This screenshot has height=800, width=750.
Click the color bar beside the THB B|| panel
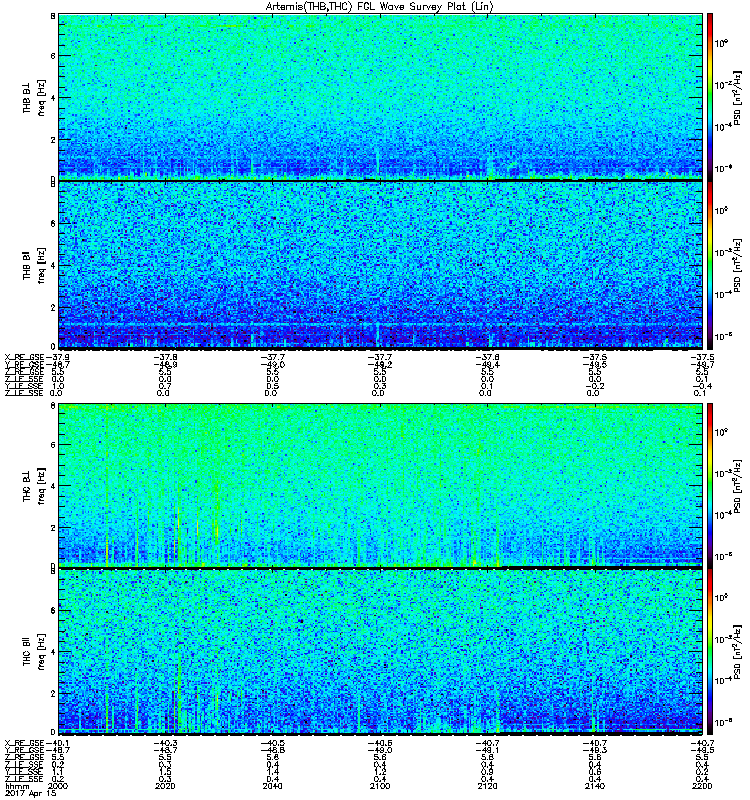710,265
